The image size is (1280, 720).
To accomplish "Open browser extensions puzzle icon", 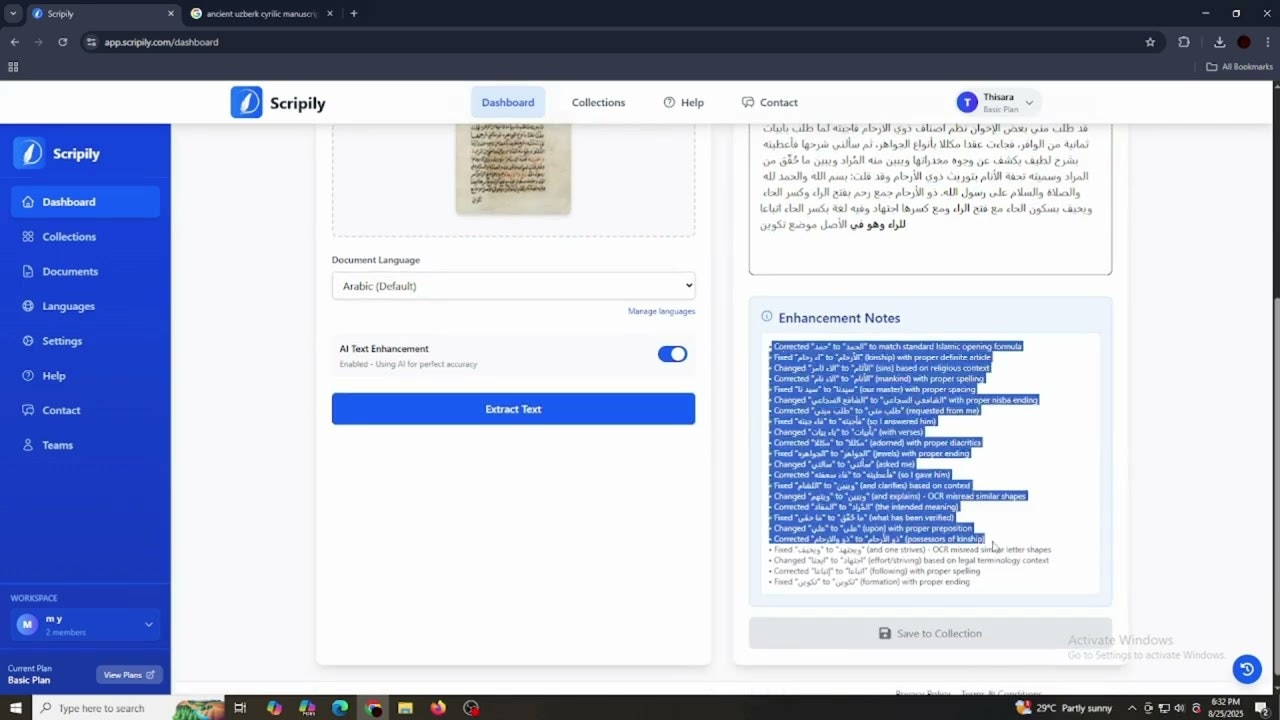I will (1184, 42).
